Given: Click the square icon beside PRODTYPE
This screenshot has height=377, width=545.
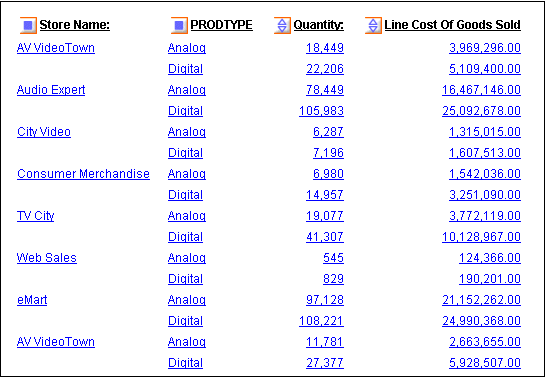Looking at the screenshot, I should [x=179, y=25].
